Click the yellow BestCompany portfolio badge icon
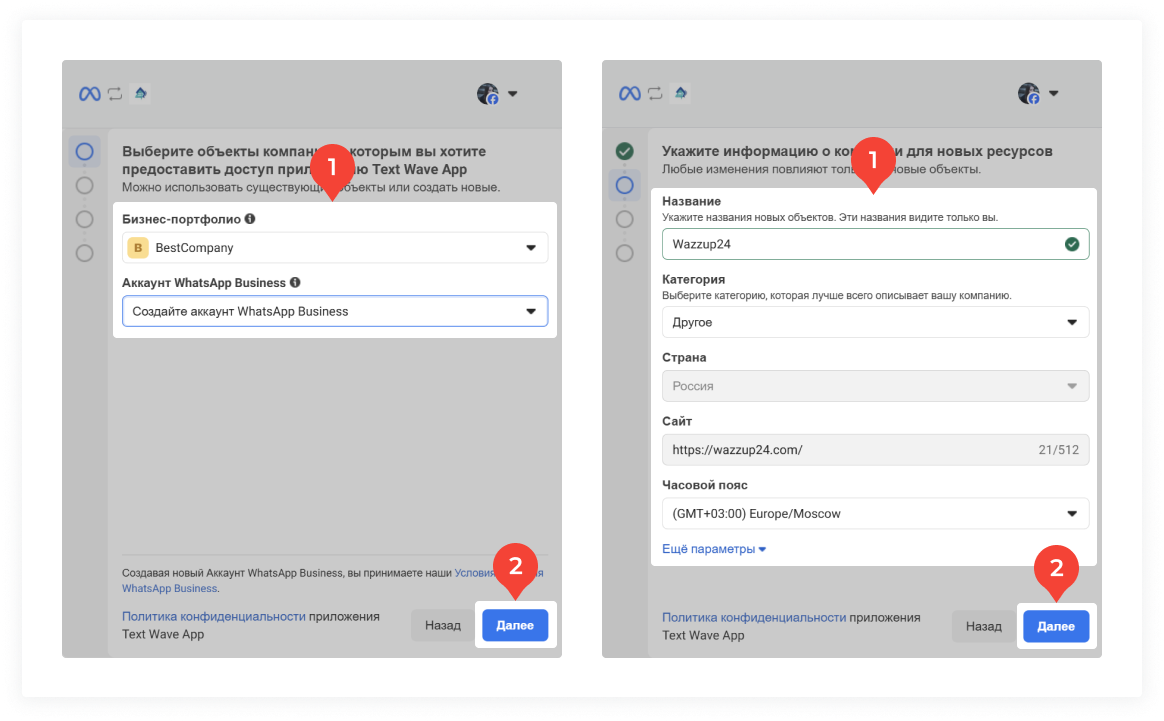 [138, 247]
